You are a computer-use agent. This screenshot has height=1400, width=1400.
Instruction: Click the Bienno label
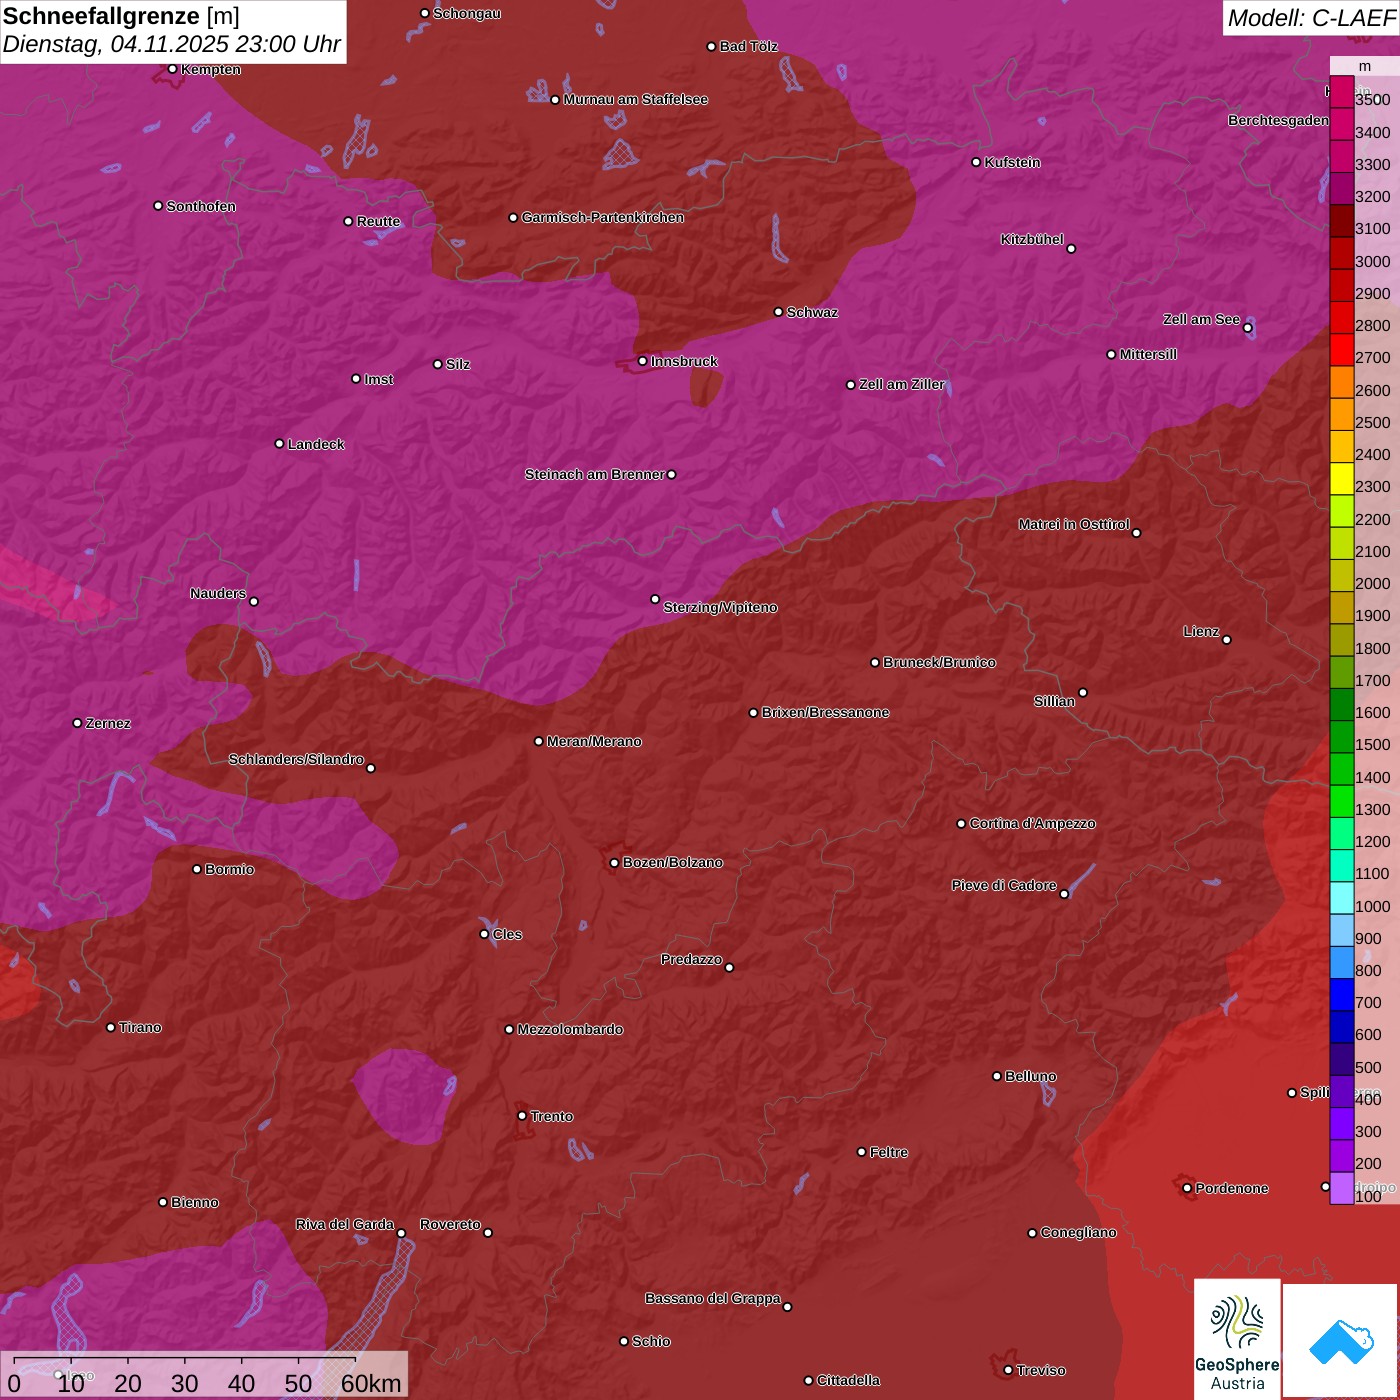194,1202
